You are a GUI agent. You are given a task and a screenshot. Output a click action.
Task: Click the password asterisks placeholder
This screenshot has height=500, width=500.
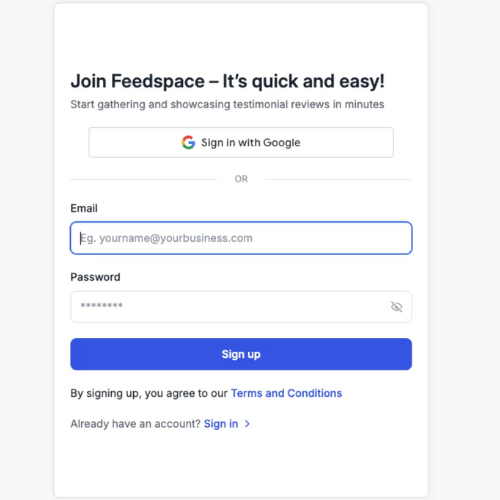tap(102, 305)
